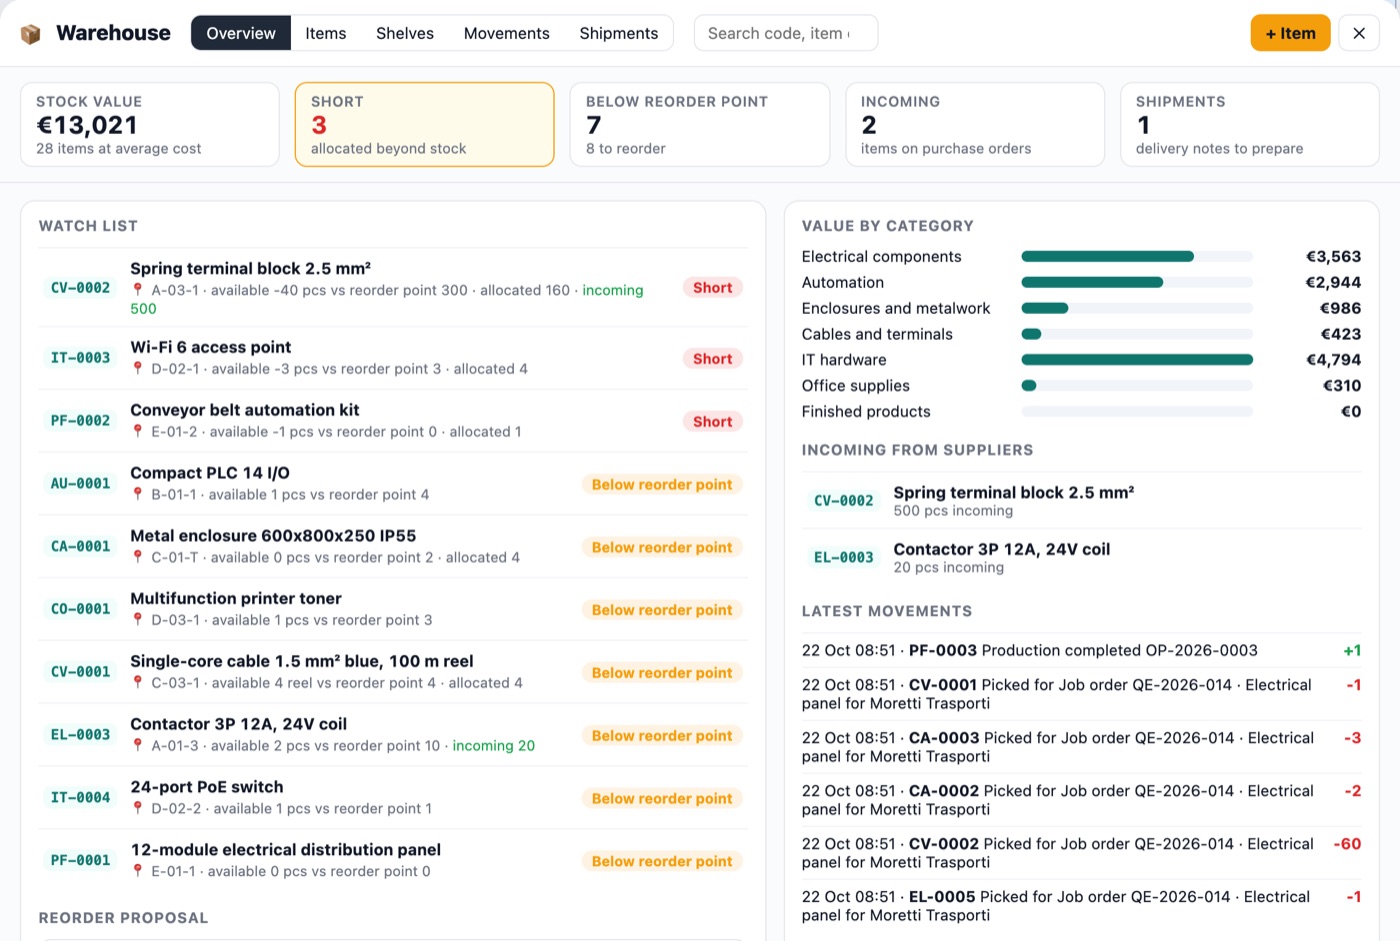
Task: Click the Electrical components value bar
Action: [x=1137, y=257]
